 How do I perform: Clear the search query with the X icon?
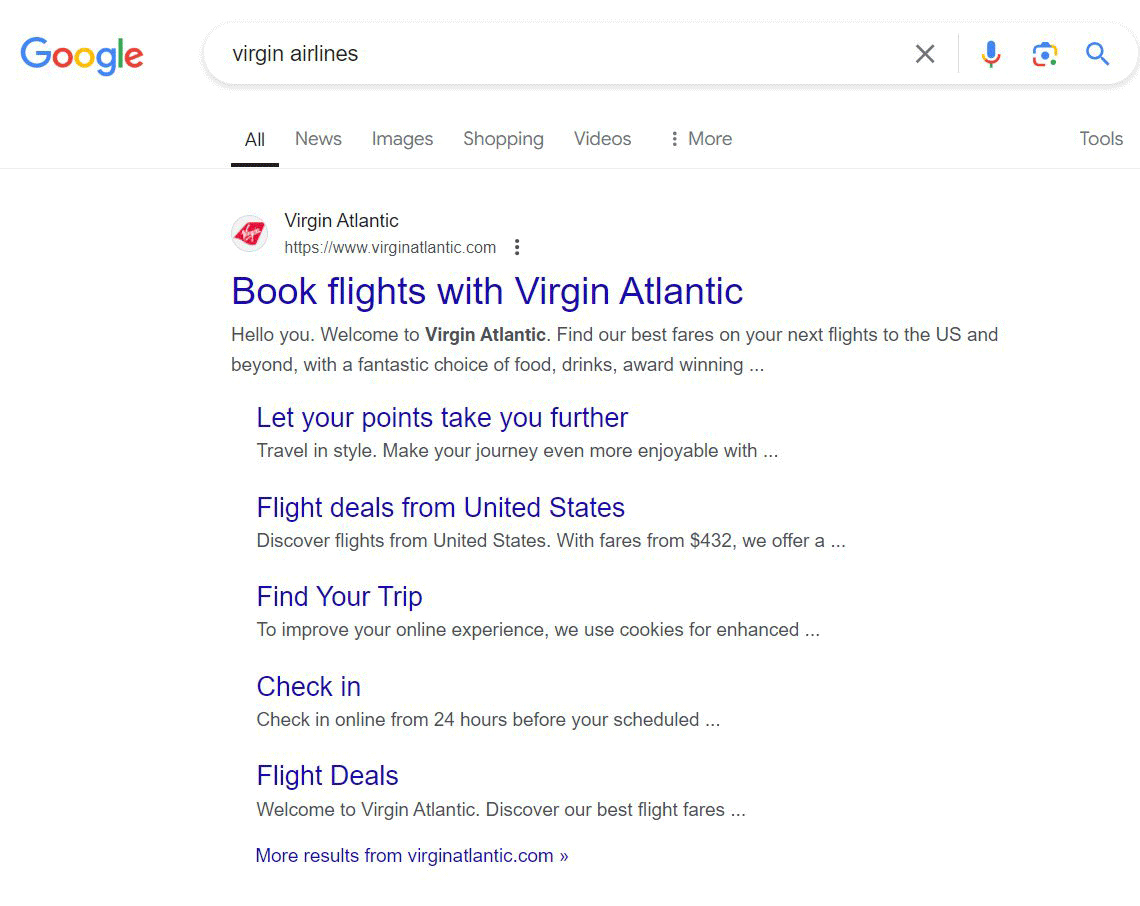(x=925, y=54)
